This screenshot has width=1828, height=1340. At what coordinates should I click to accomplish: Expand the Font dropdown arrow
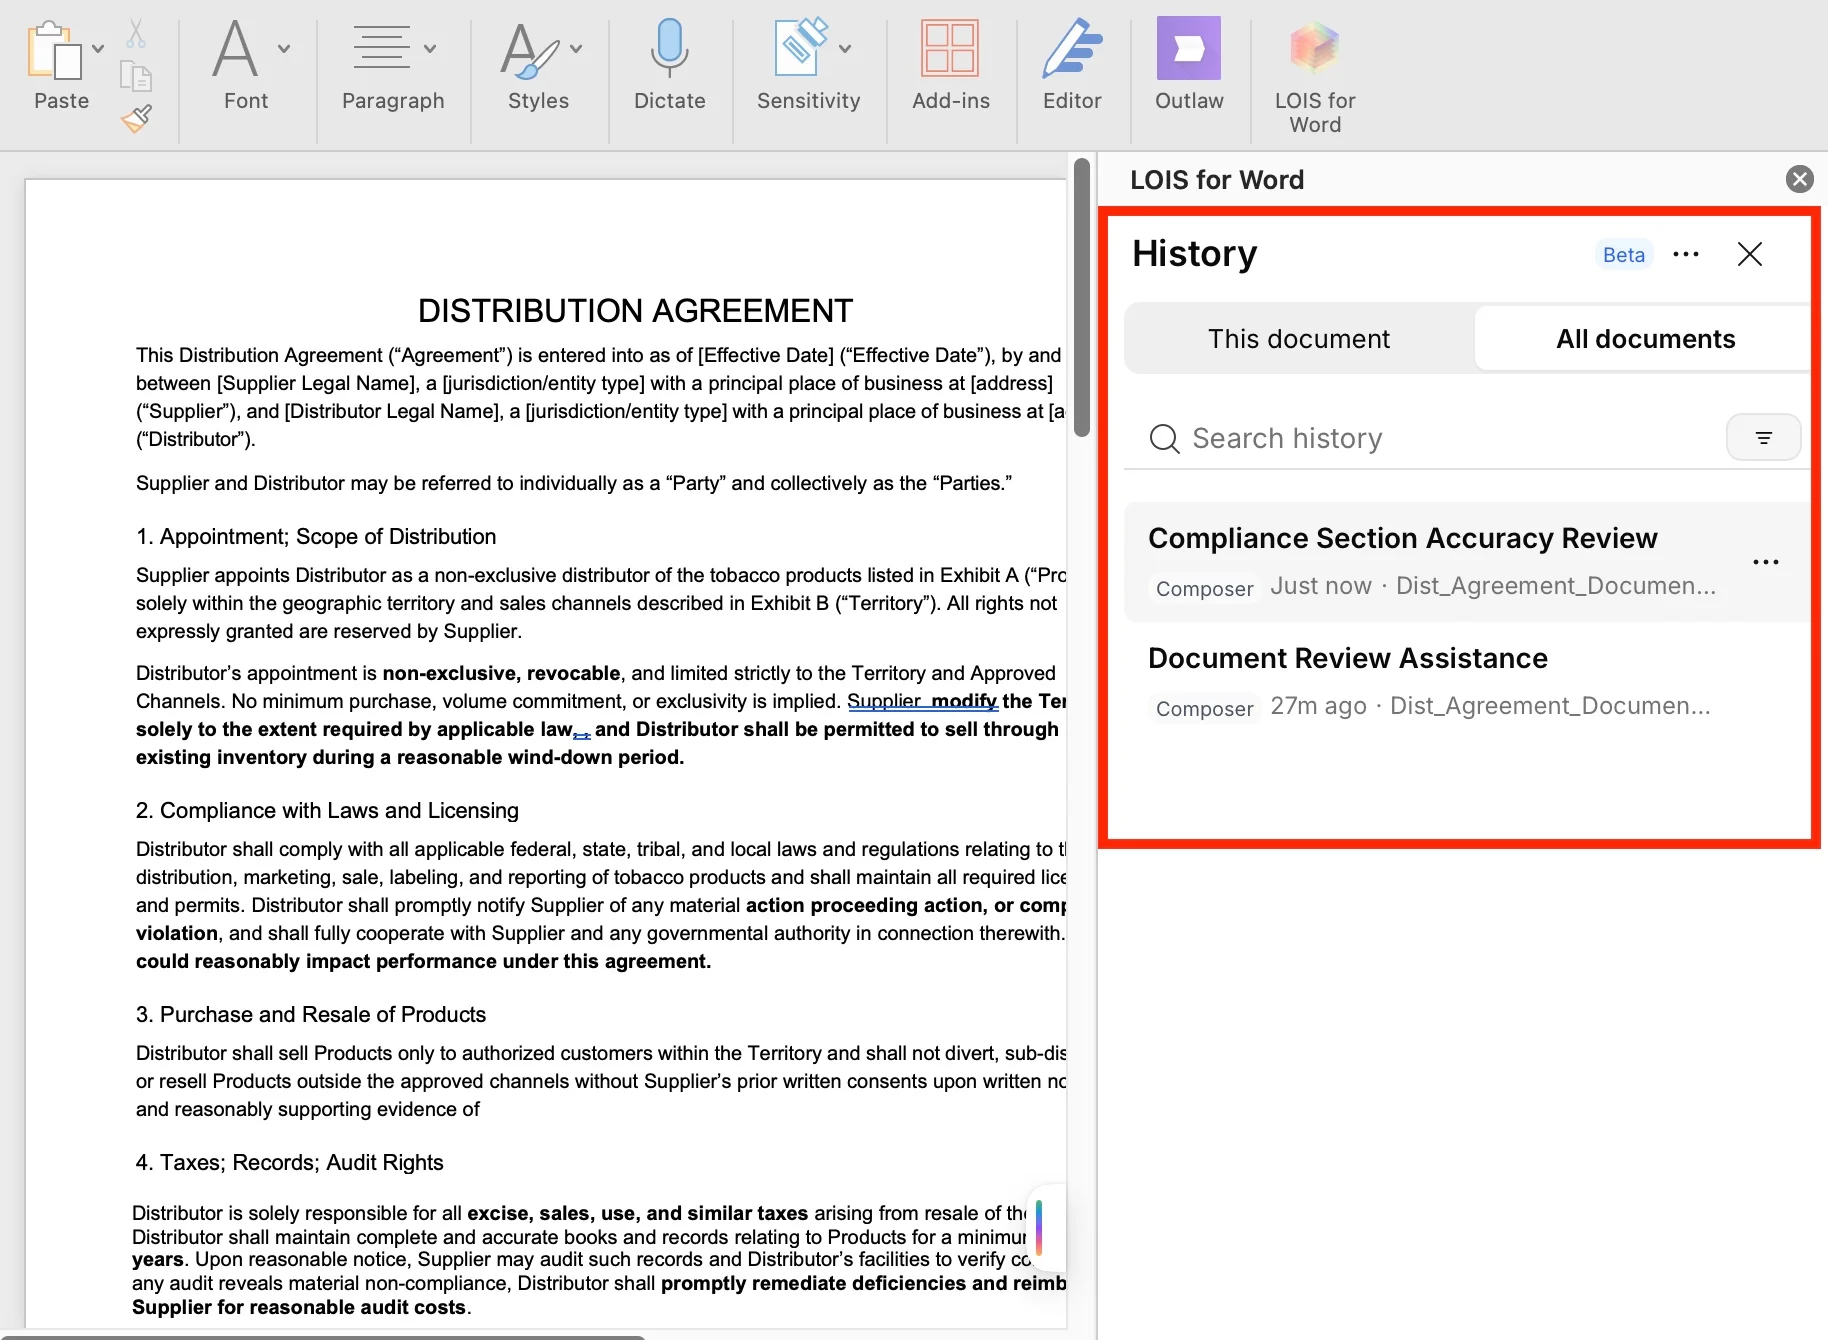pos(284,48)
